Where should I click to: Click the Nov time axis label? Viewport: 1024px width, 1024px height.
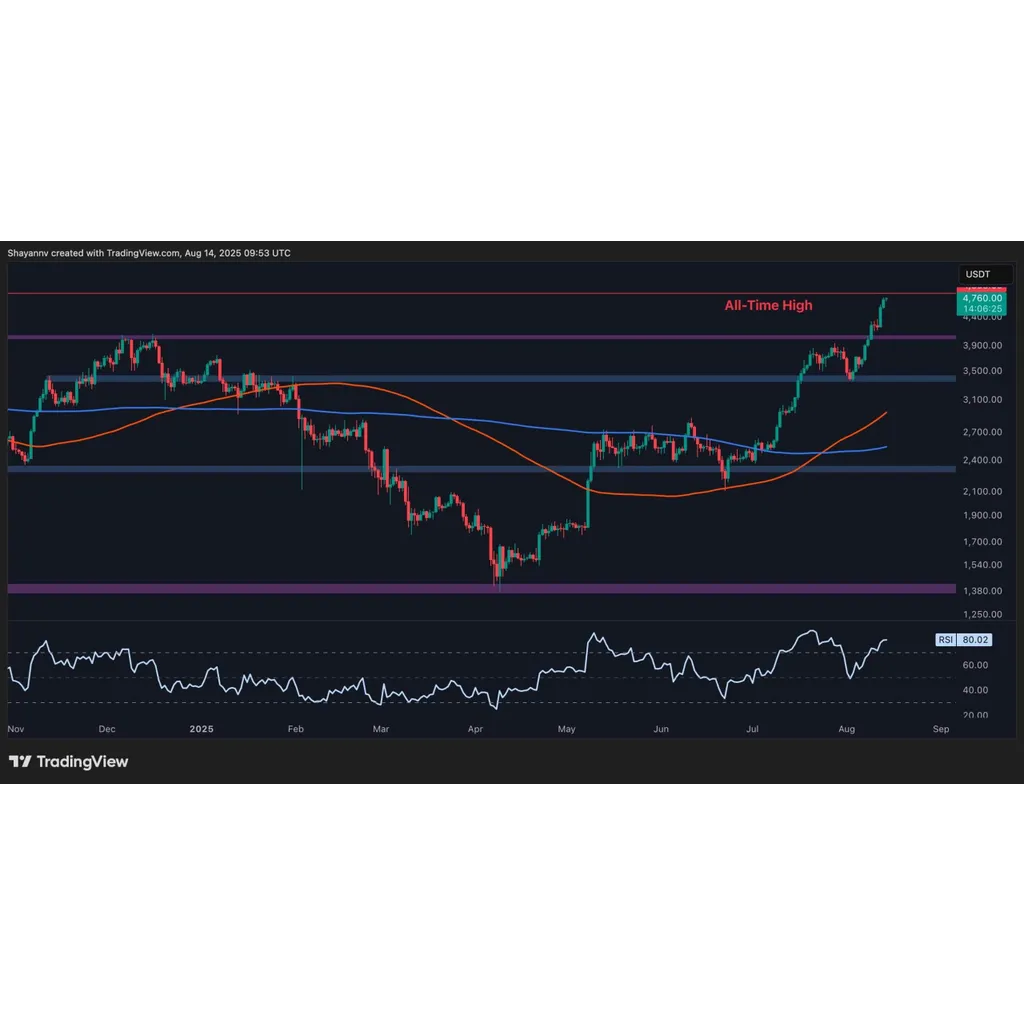pyautogui.click(x=16, y=729)
